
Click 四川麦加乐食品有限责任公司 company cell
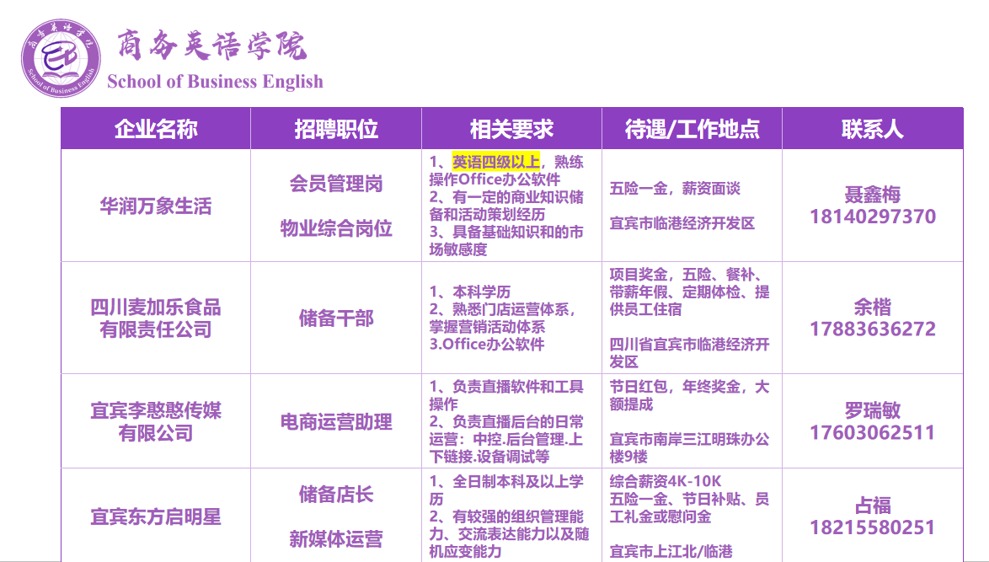click(x=156, y=318)
